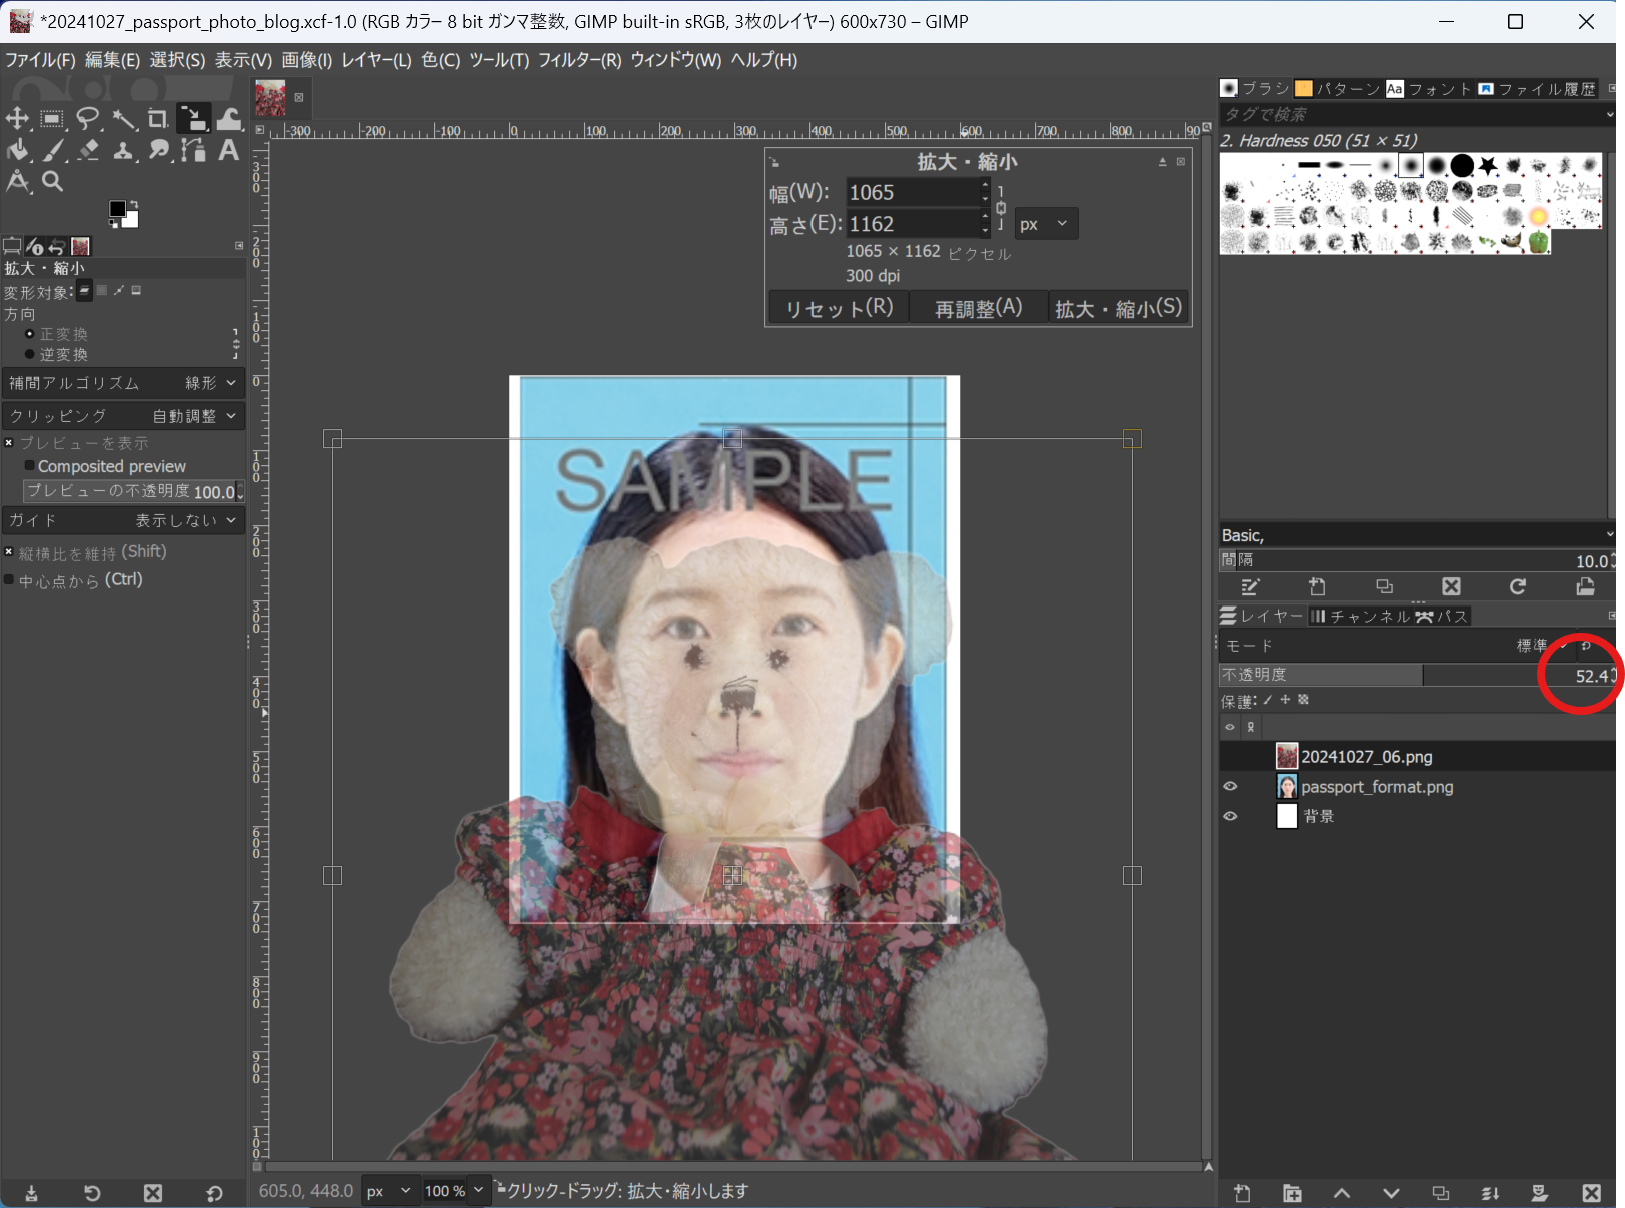The width and height of the screenshot is (1625, 1208).
Task: Switch to the チャンネル tab
Action: click(x=1360, y=616)
